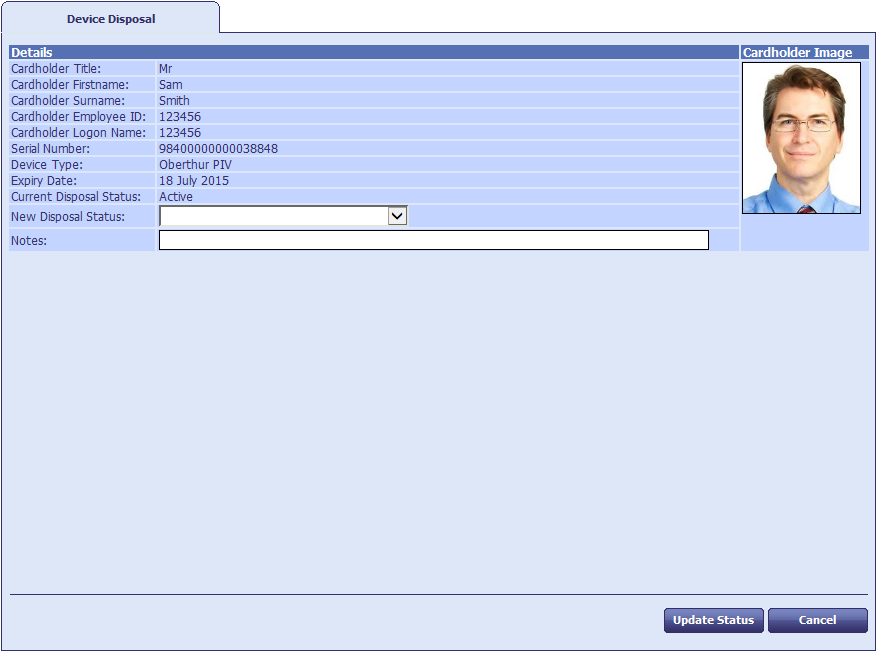Image resolution: width=877 pixels, height=652 pixels.
Task: Click the Notes label
Action: [x=29, y=241]
